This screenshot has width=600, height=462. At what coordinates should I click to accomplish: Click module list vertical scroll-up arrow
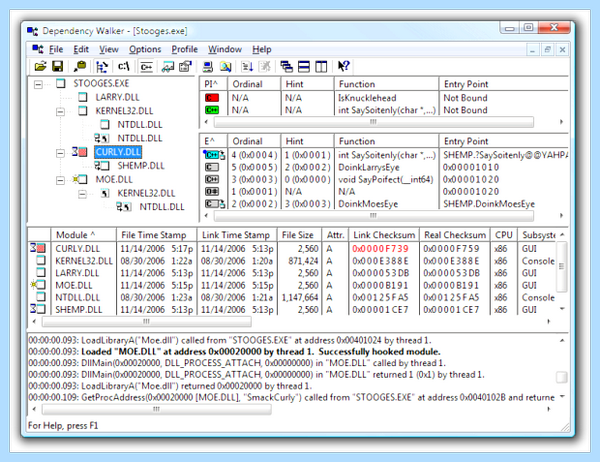[x=562, y=235]
